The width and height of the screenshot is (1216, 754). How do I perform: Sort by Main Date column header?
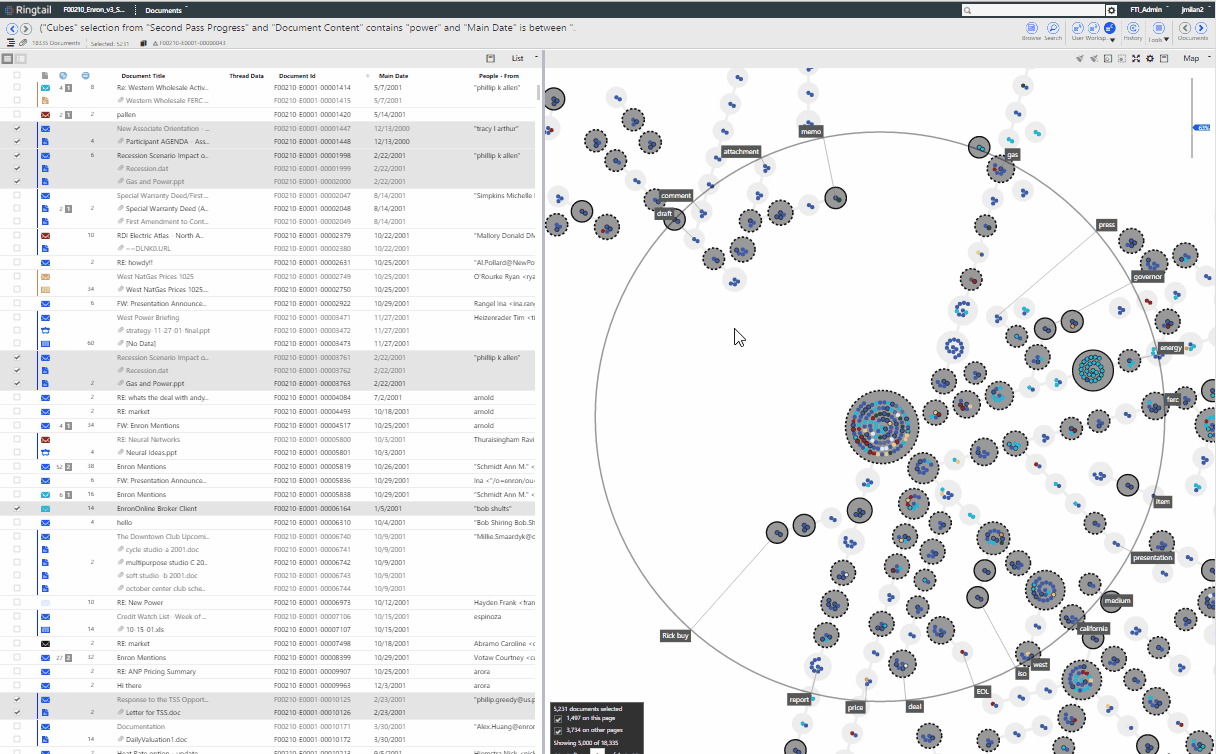tap(393, 76)
